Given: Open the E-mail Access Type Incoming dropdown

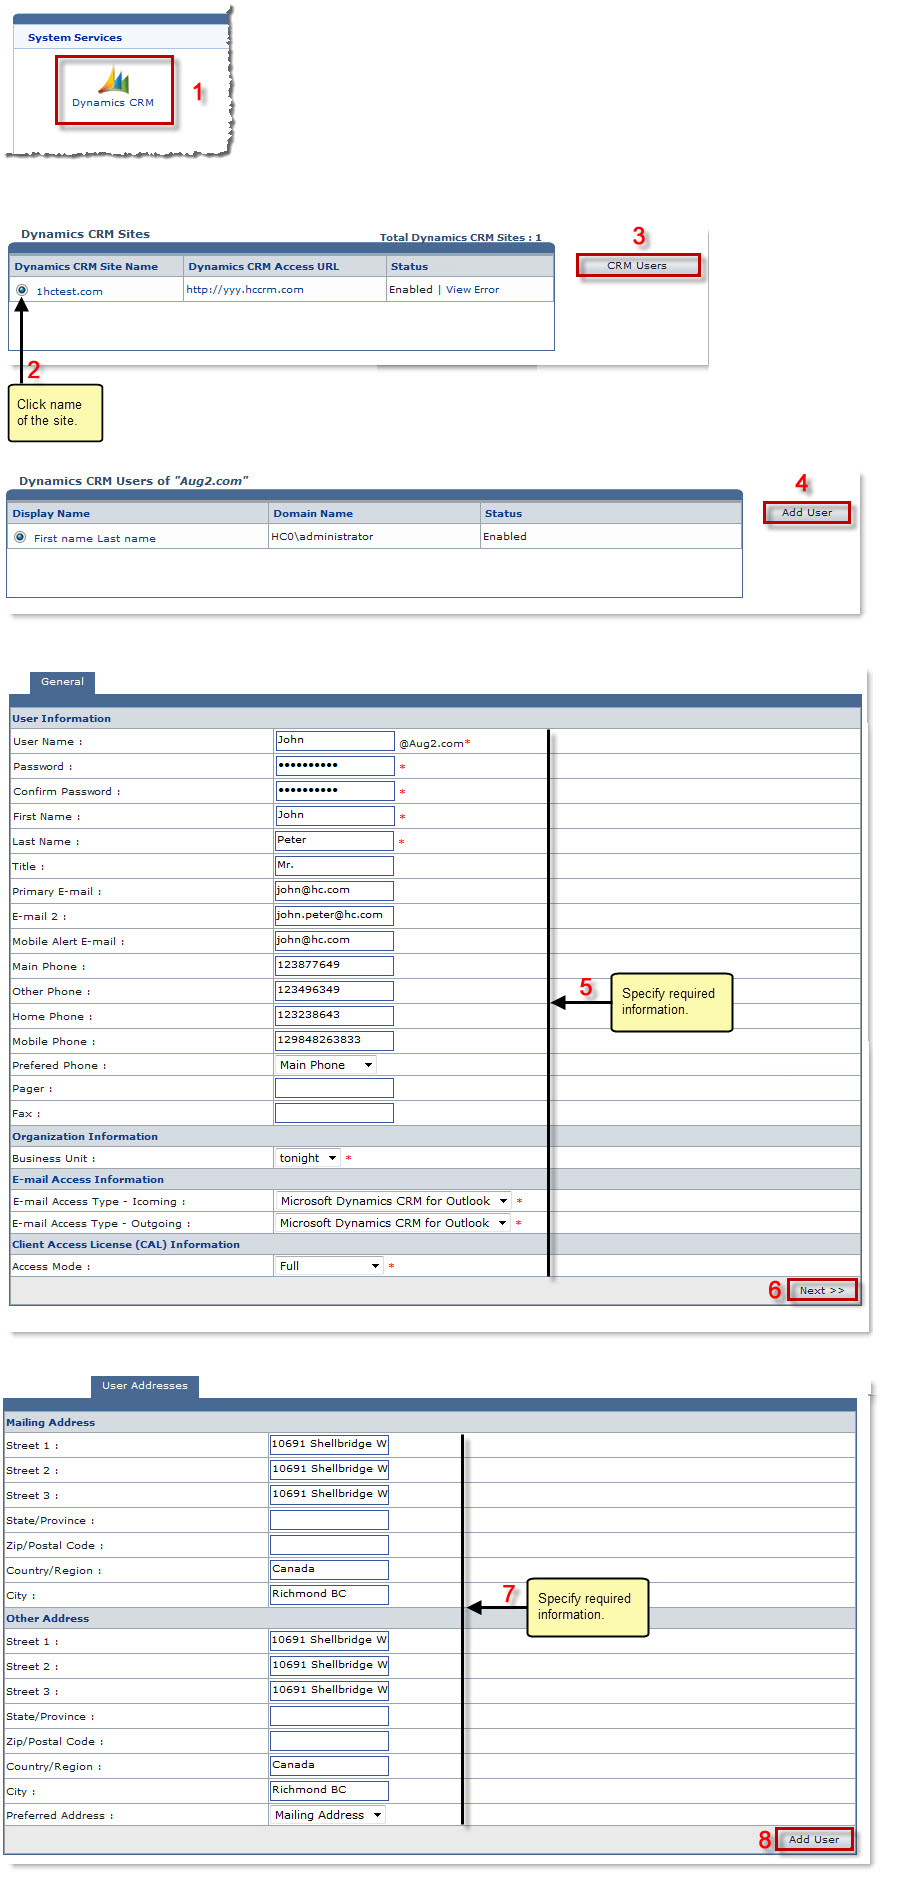Looking at the screenshot, I should coord(393,1201).
